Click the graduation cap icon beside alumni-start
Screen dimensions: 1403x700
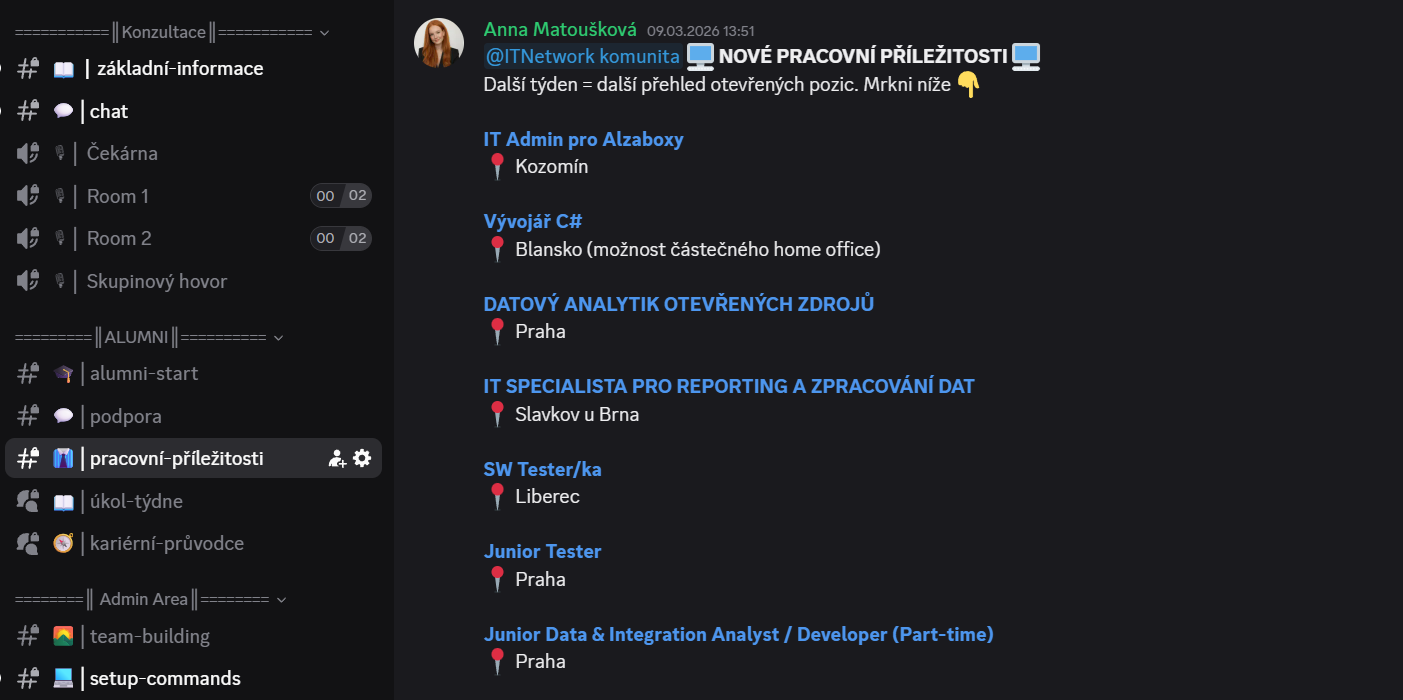point(62,373)
